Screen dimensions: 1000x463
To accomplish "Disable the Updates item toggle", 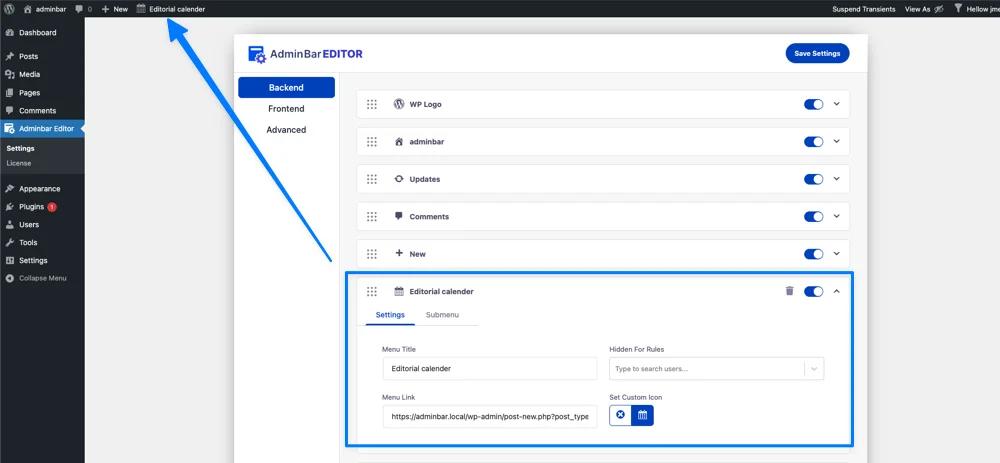I will 813,179.
